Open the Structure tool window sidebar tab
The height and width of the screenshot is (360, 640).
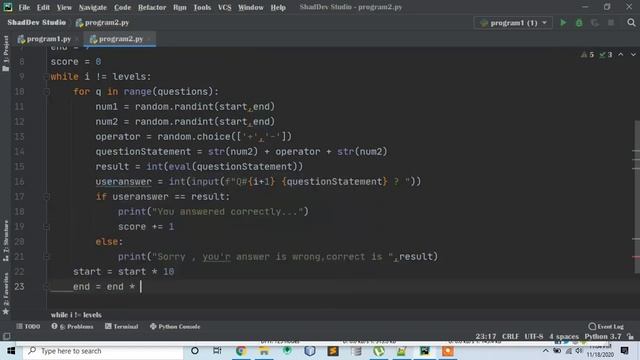click(x=6, y=241)
